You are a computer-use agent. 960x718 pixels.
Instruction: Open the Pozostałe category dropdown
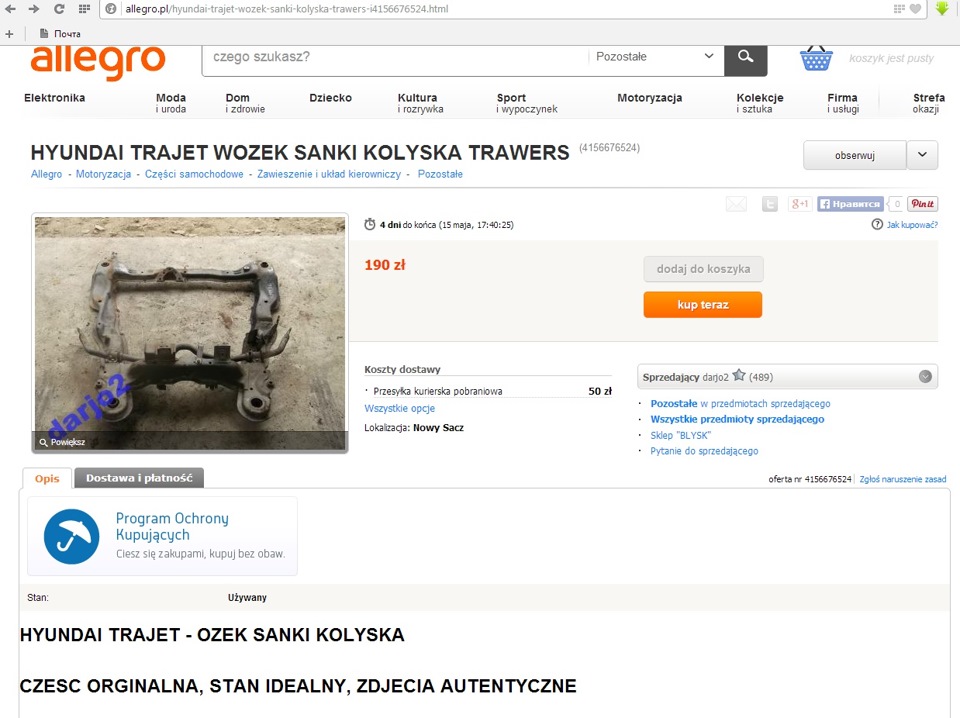point(655,56)
